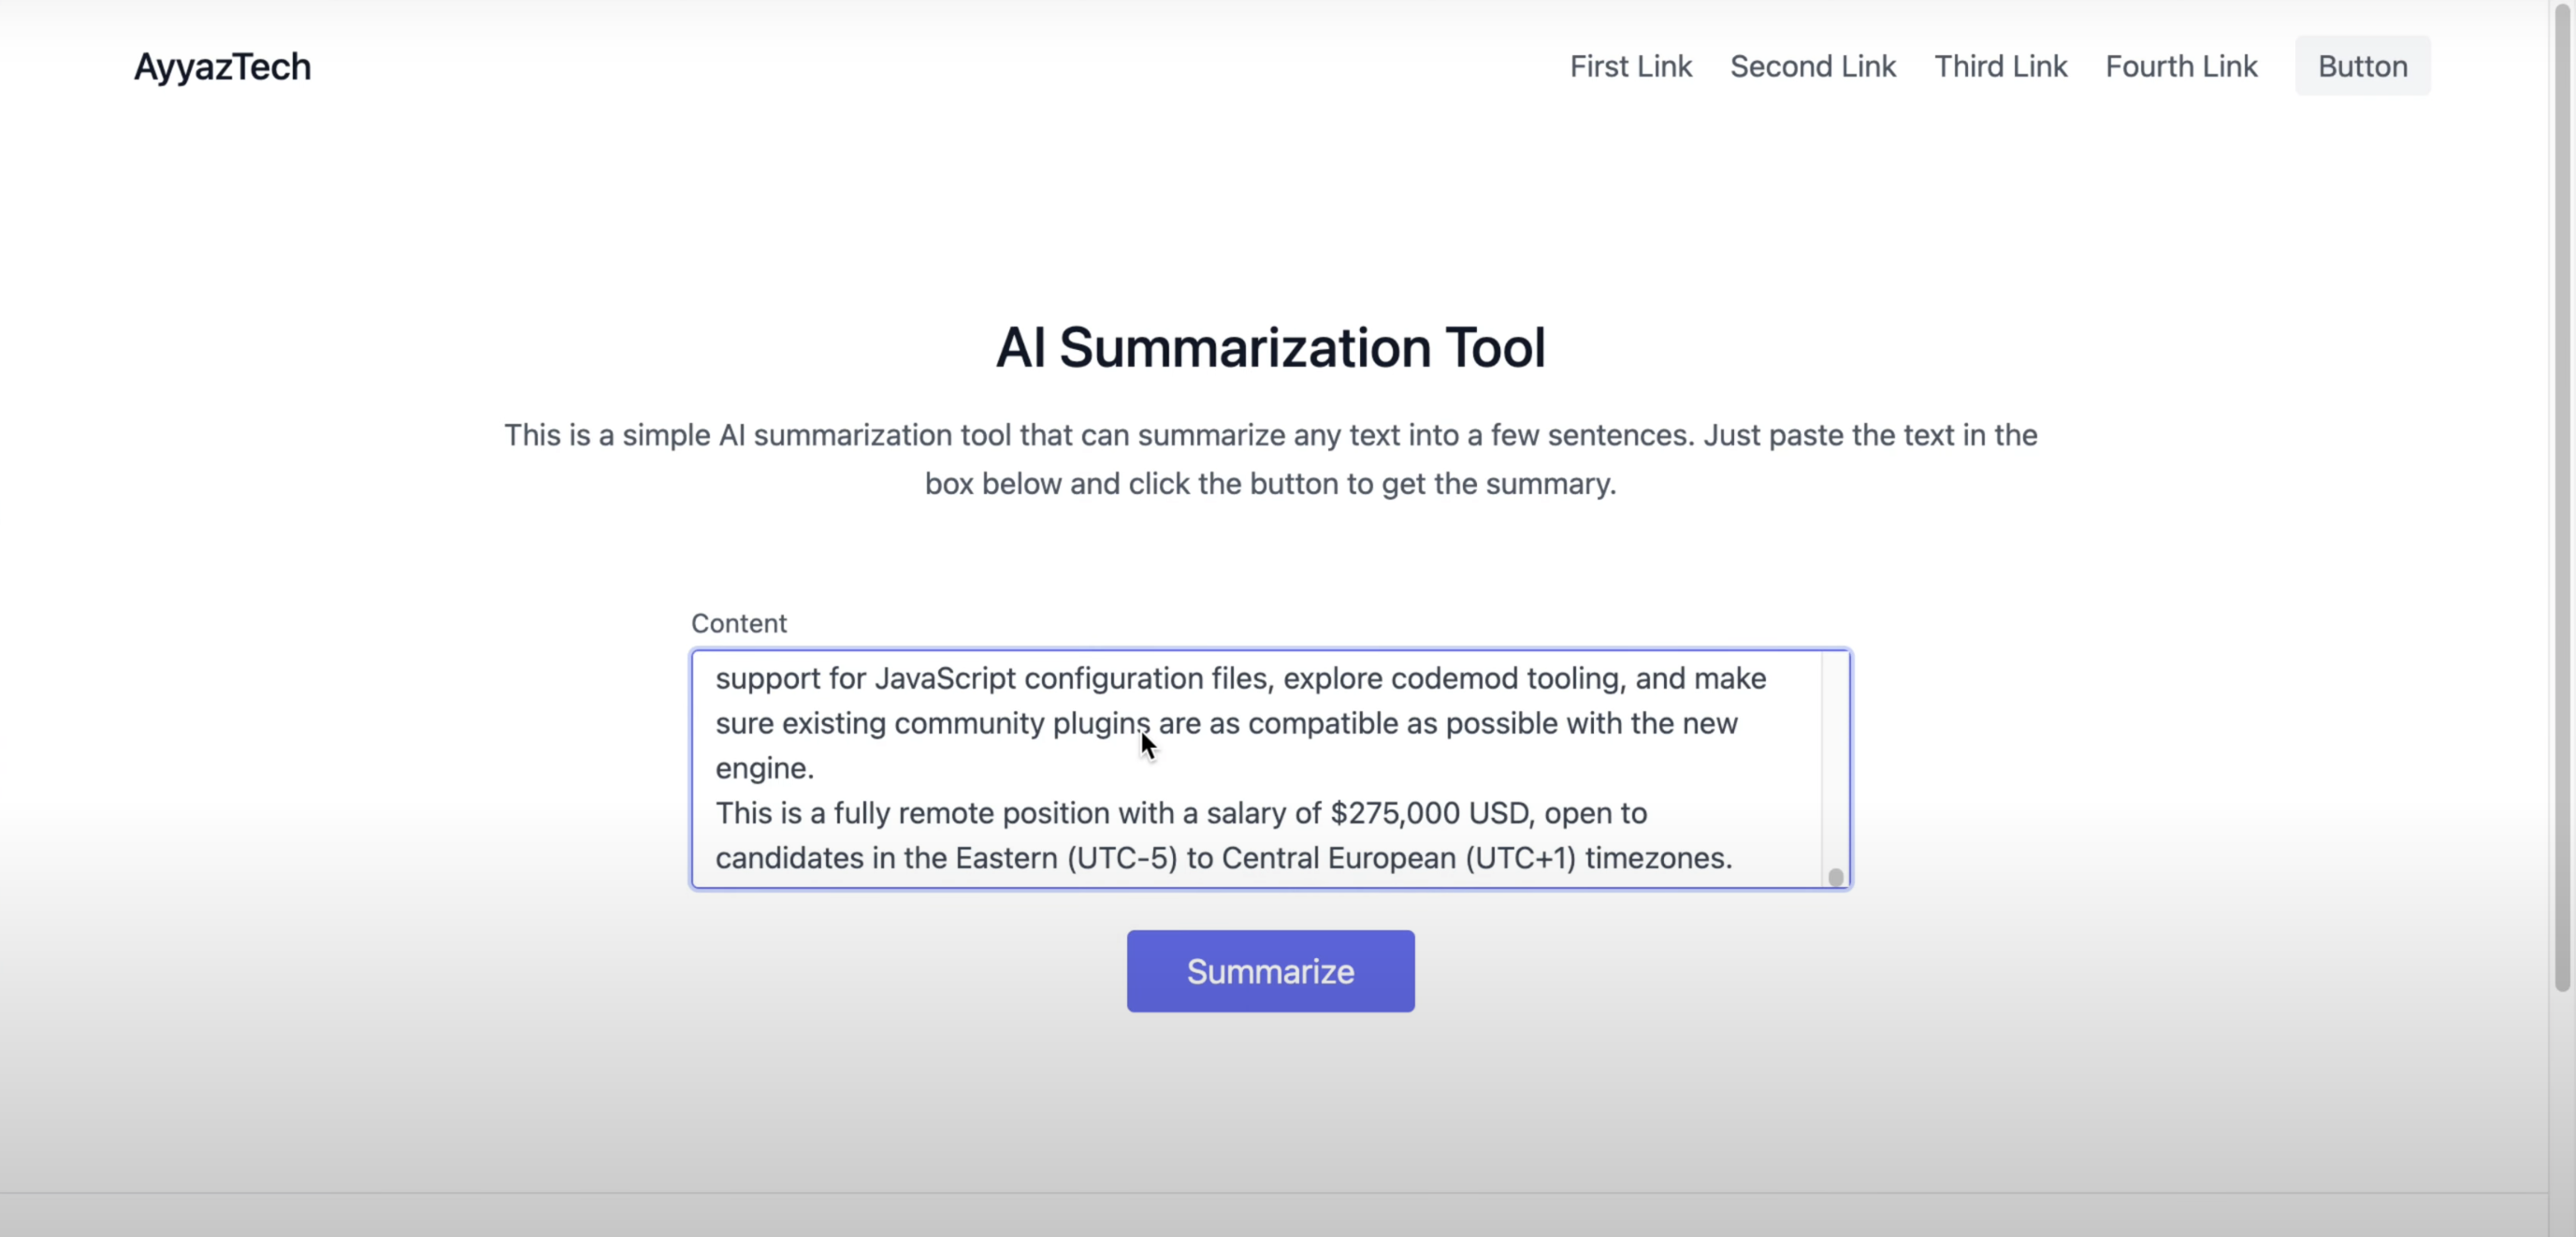Click the AI Summarization Tool heading
This screenshot has width=2576, height=1237.
(x=1270, y=347)
